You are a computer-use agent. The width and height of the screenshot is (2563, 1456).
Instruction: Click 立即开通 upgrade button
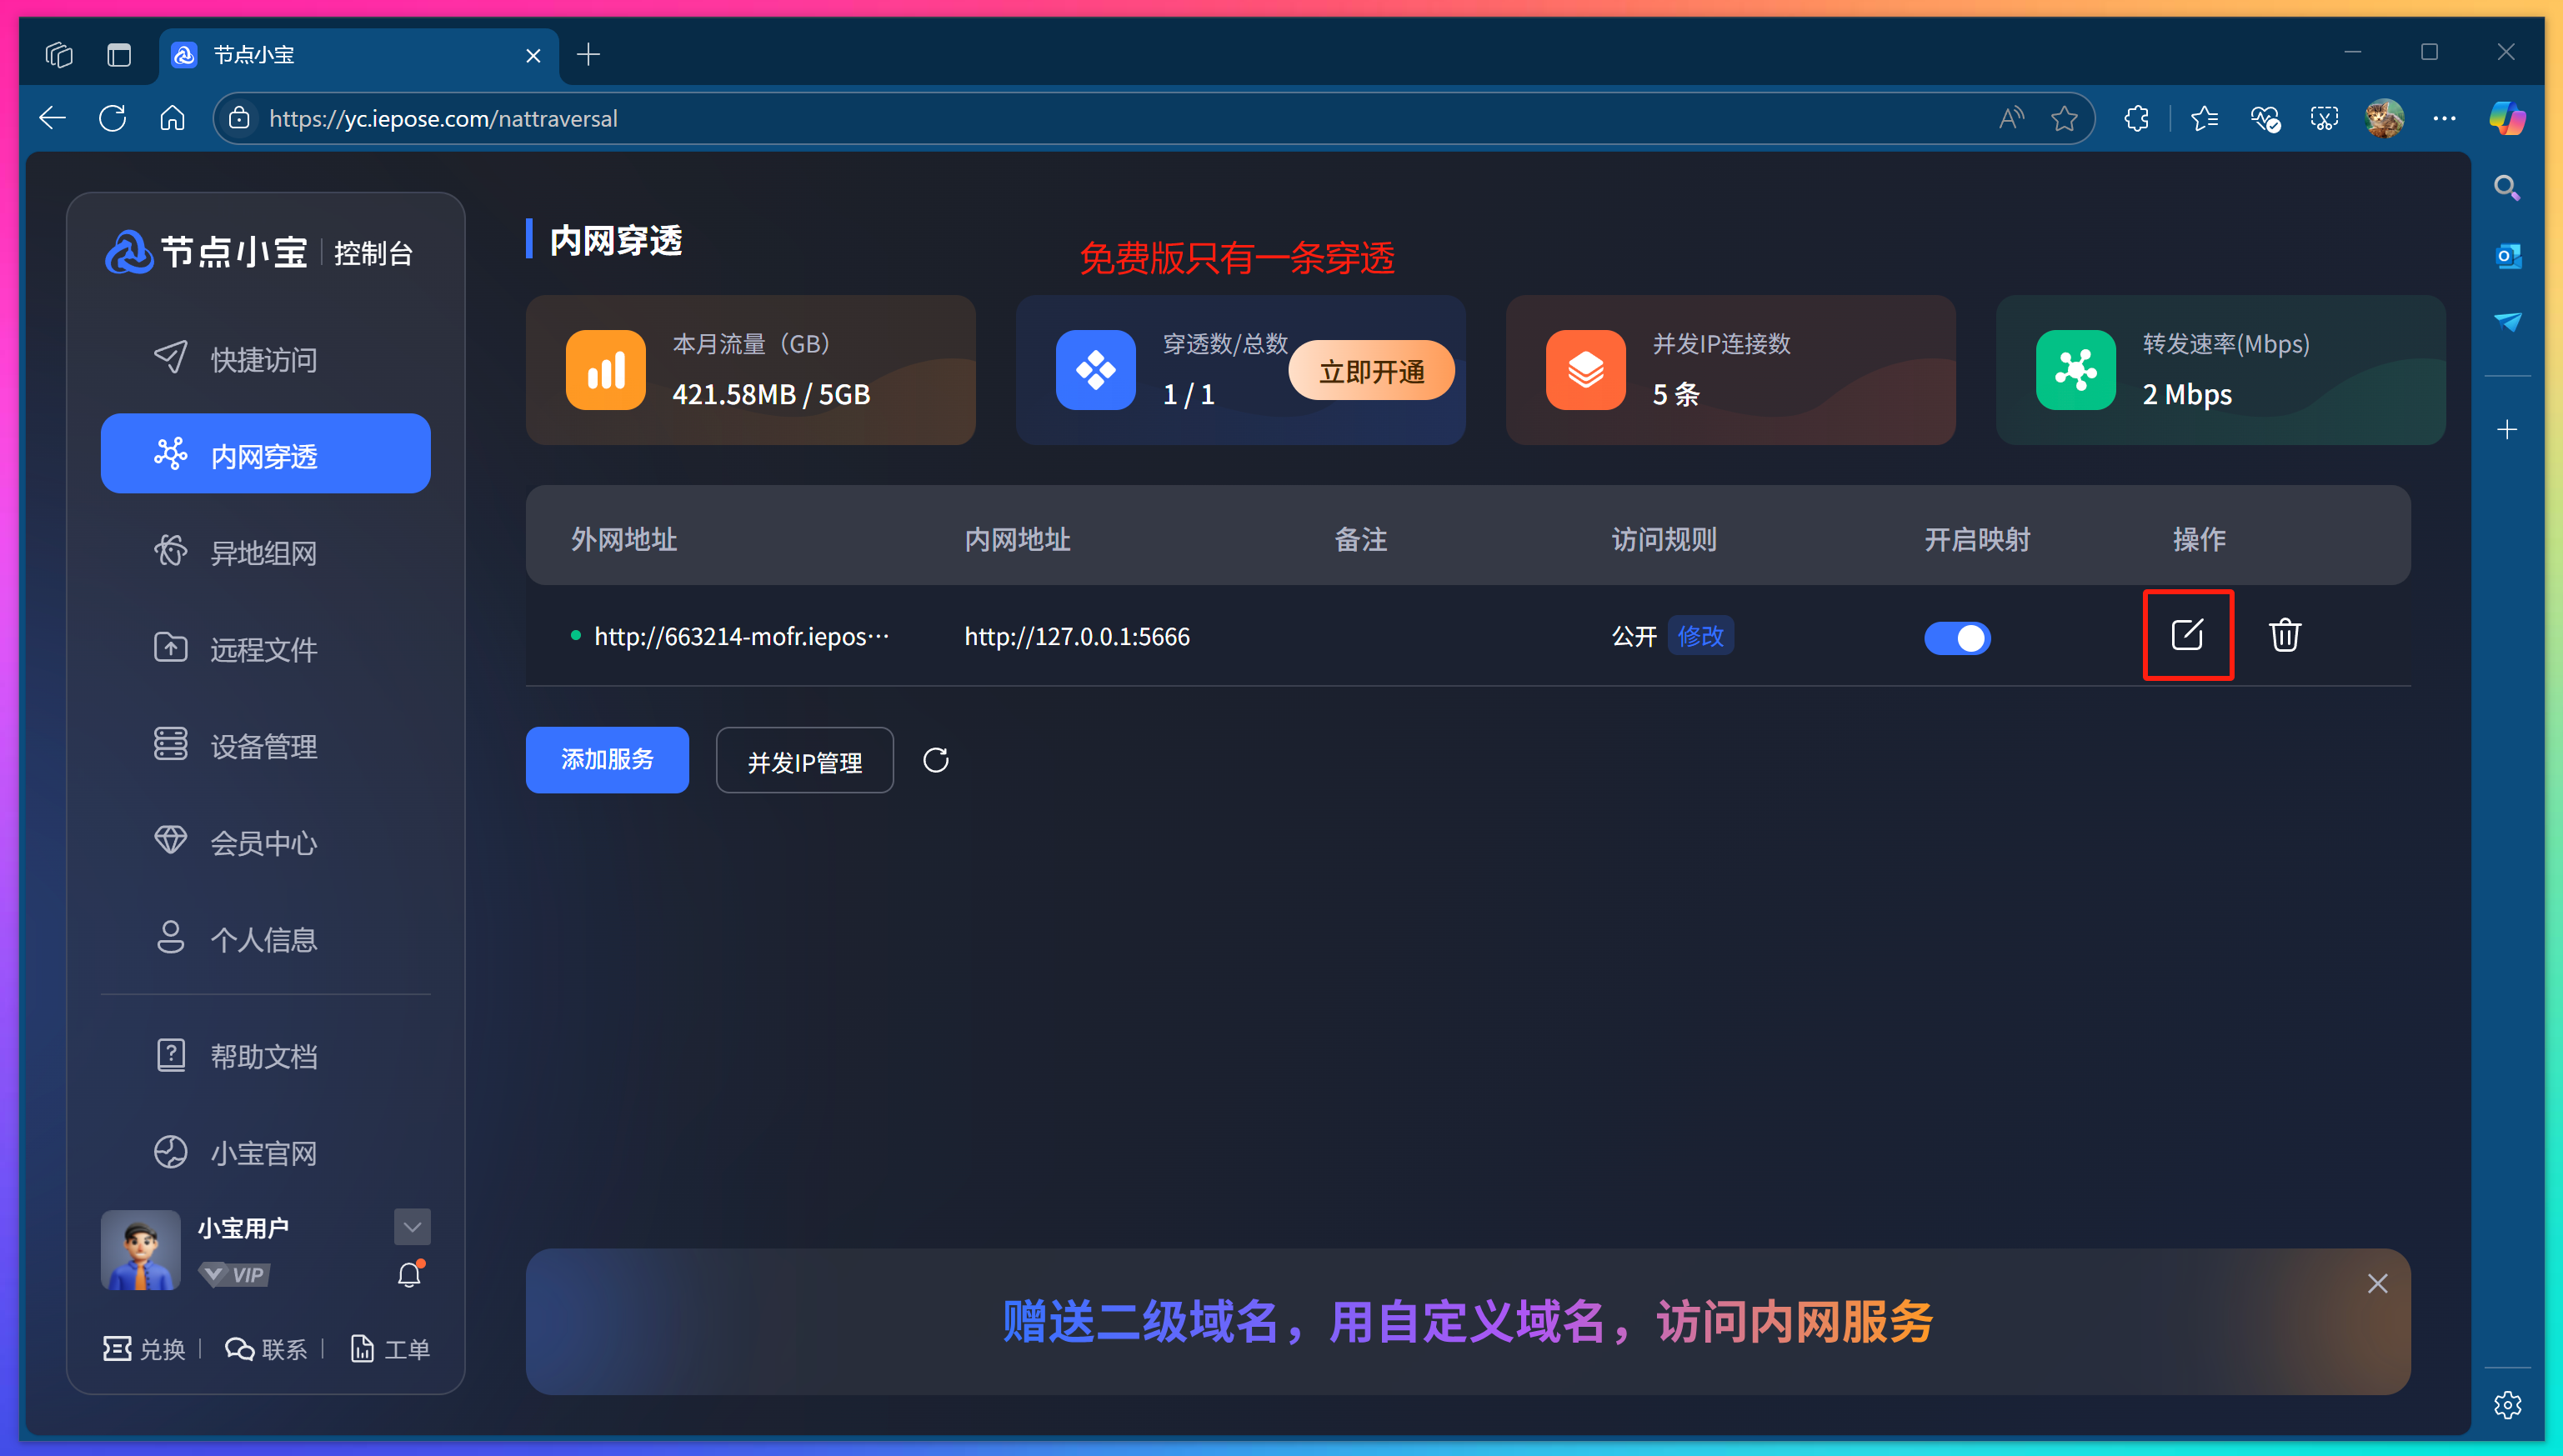tap(1371, 371)
